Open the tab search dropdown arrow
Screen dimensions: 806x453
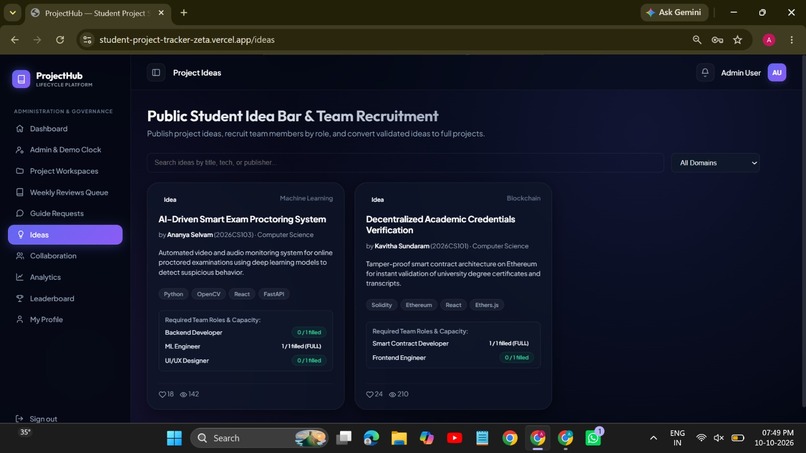[x=13, y=13]
